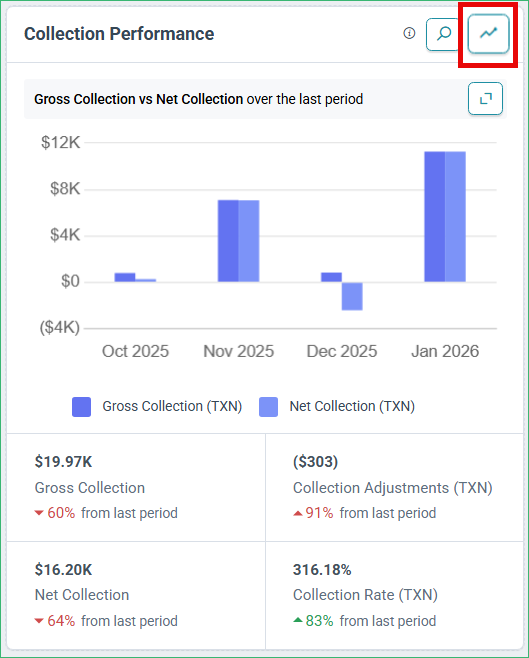This screenshot has height=658, width=529.
Task: Toggle the Net Collection (TXN) legend label
Action: [352, 406]
